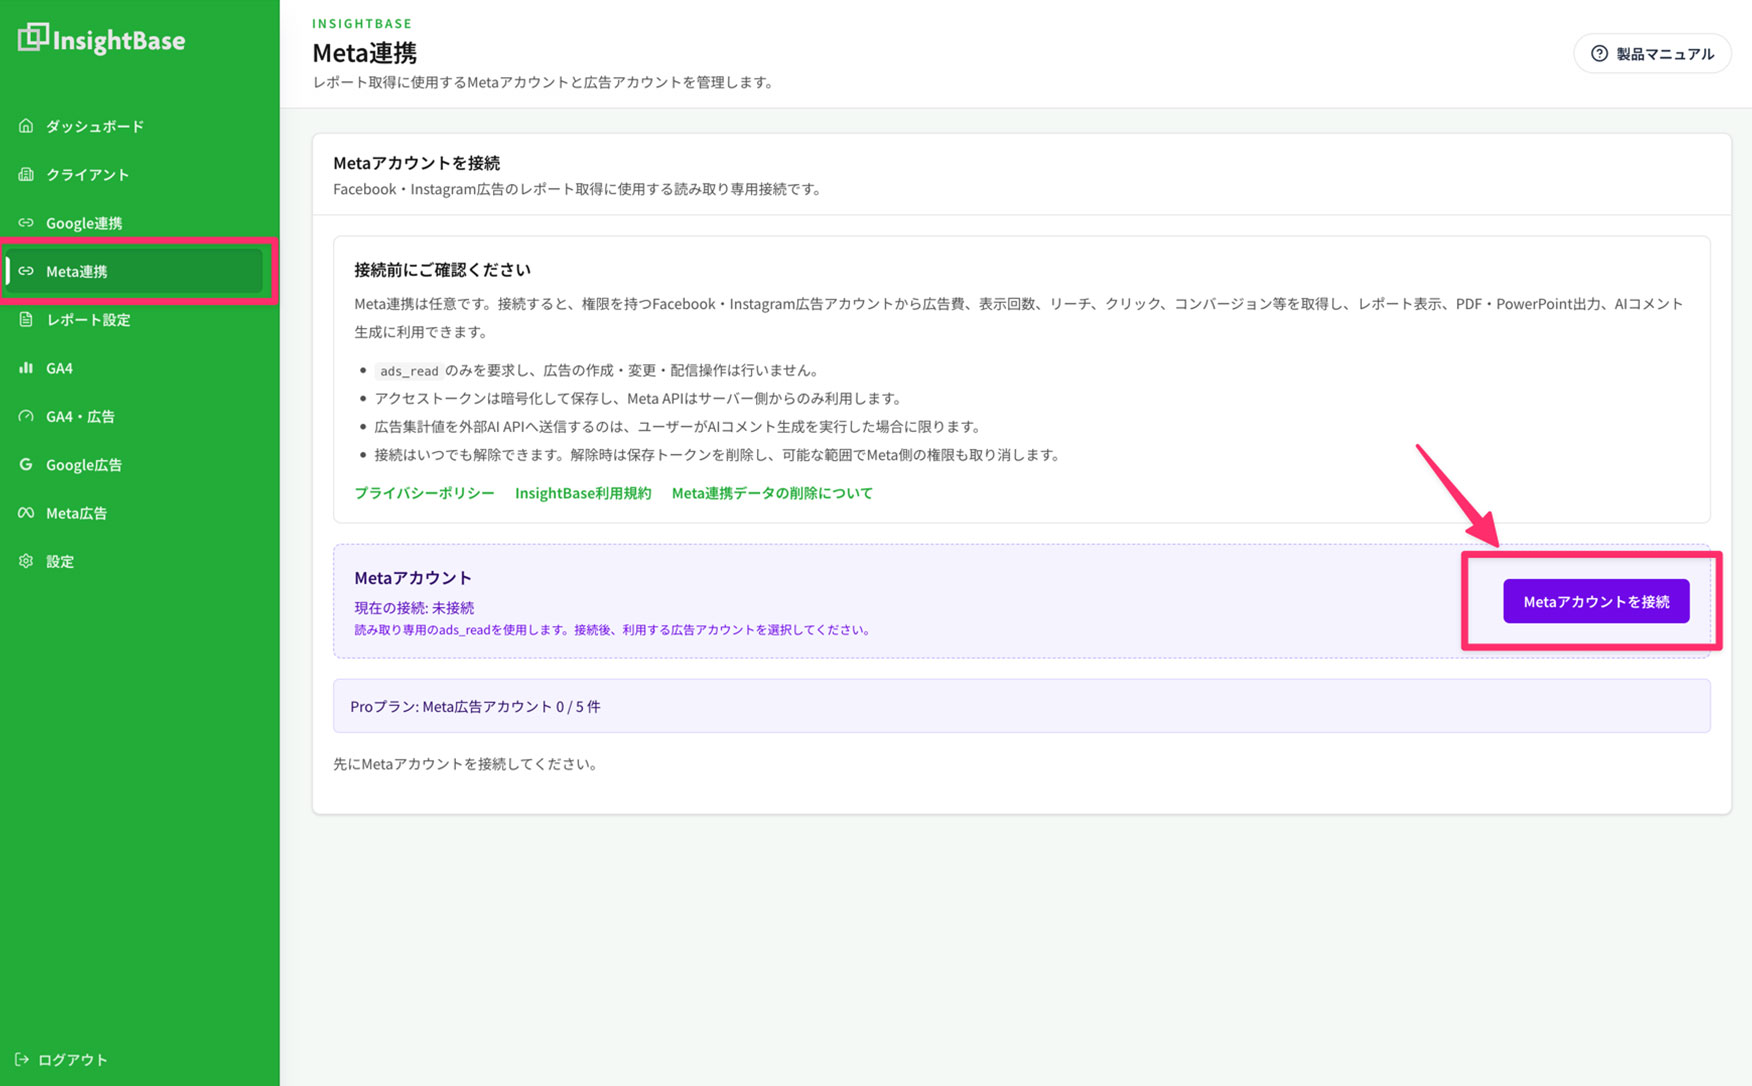
Task: Open the プライバシーポリシー link
Action: click(x=424, y=493)
